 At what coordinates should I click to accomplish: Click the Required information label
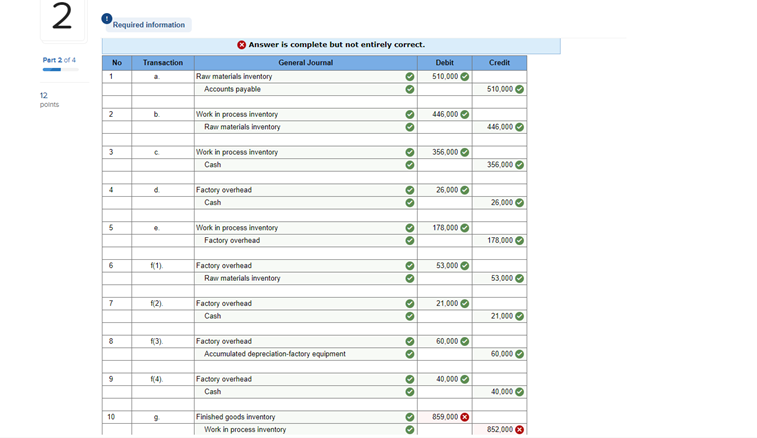149,25
